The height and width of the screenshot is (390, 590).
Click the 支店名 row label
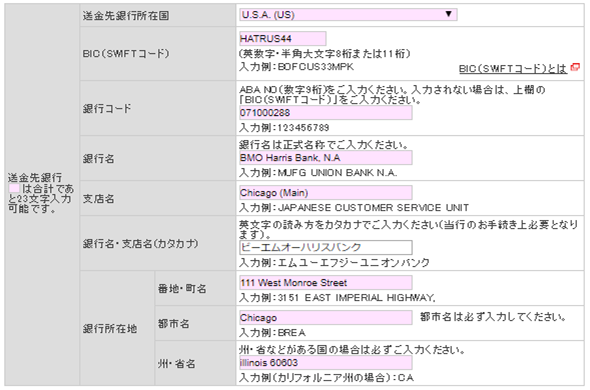pyautogui.click(x=98, y=198)
